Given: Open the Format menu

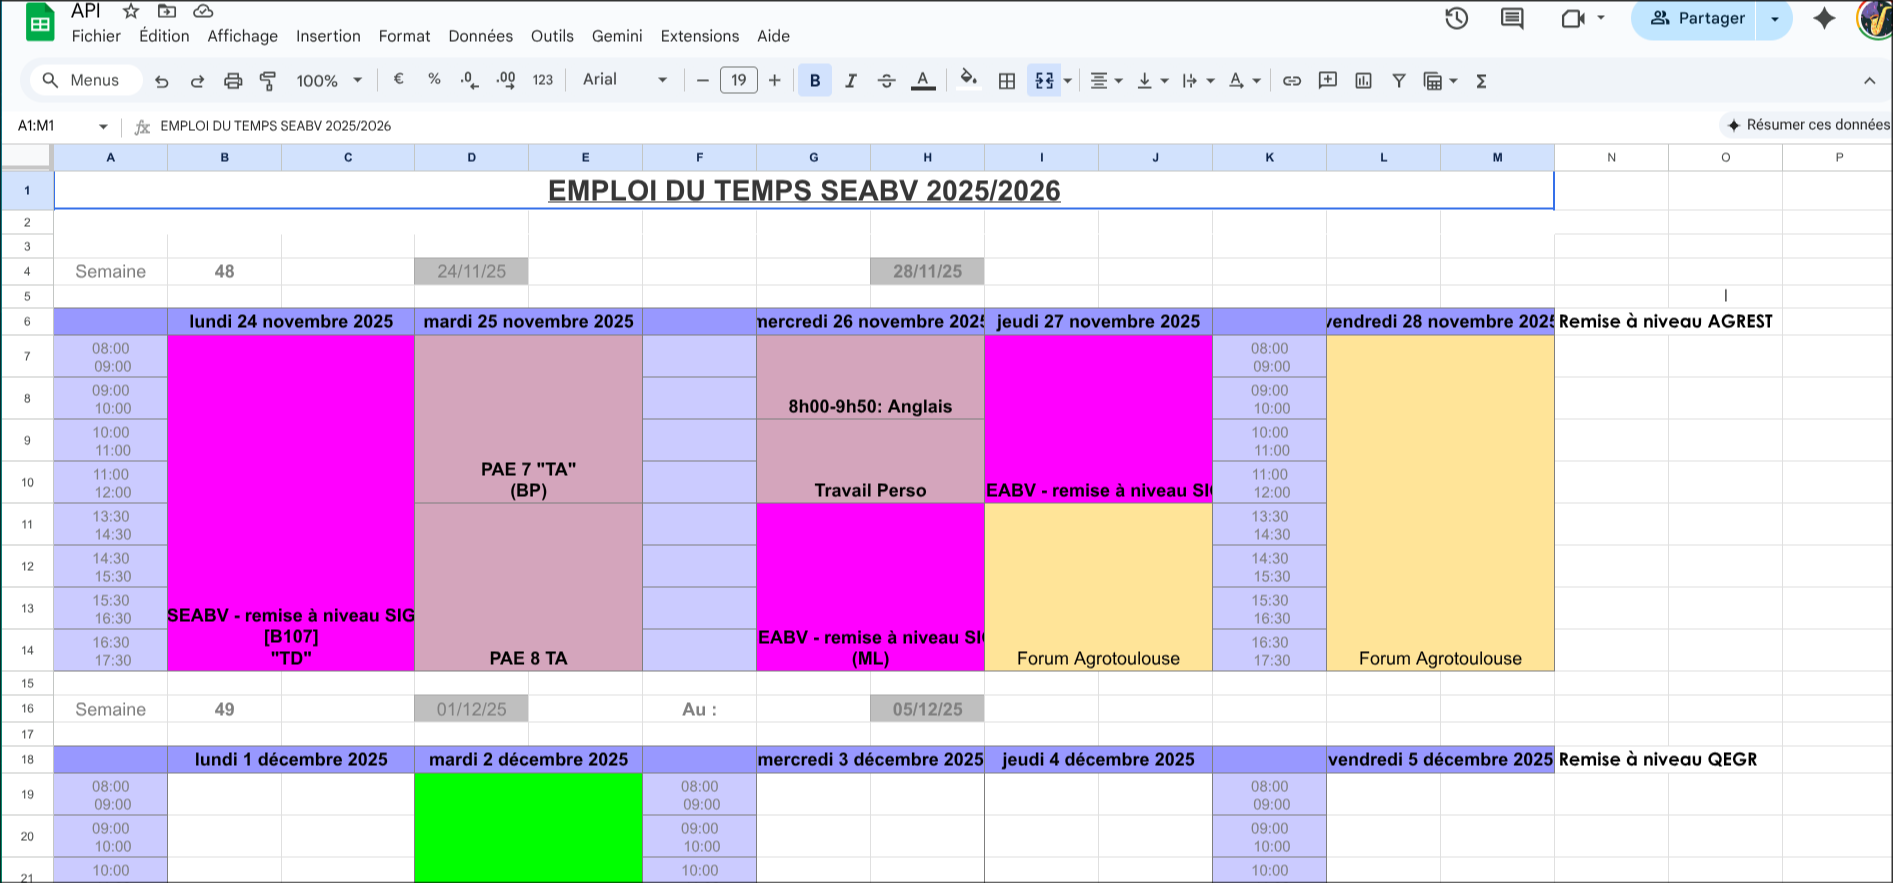Looking at the screenshot, I should [x=404, y=36].
